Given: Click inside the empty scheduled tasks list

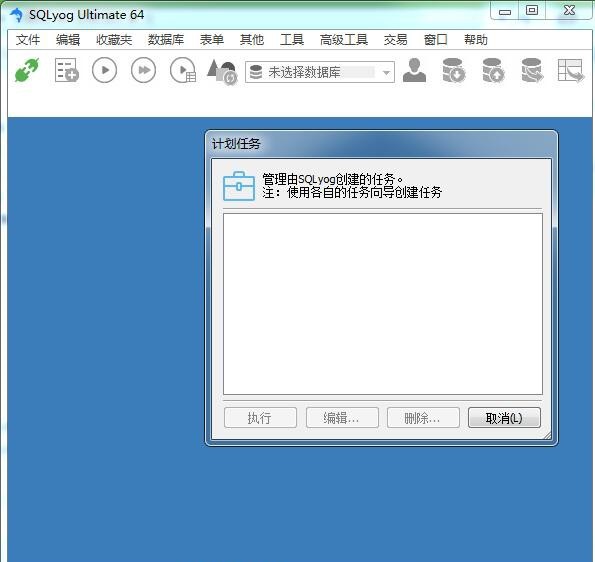Looking at the screenshot, I should click(x=382, y=304).
